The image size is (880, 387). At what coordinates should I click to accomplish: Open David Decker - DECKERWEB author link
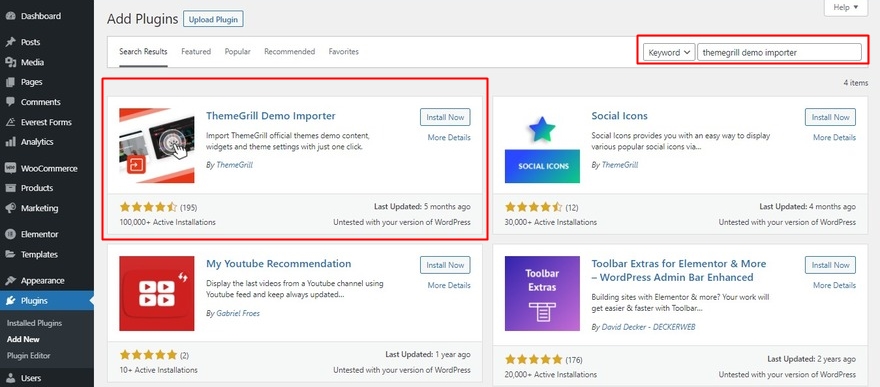648,327
